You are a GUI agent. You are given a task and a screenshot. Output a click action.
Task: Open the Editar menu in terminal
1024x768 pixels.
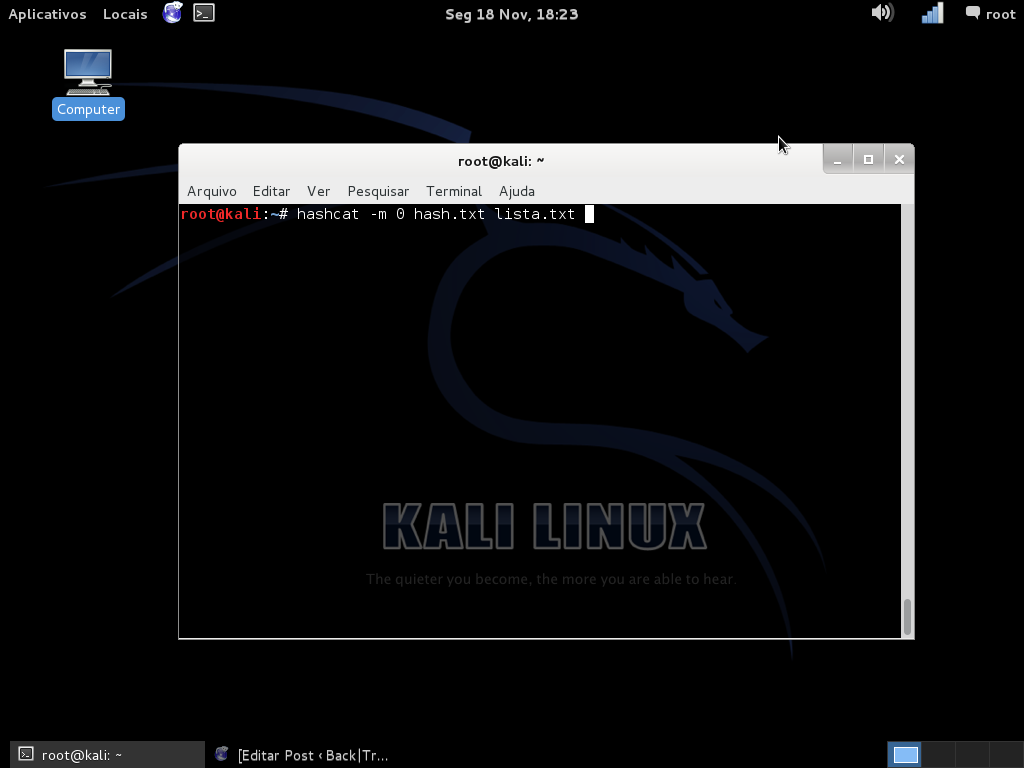[x=271, y=191]
